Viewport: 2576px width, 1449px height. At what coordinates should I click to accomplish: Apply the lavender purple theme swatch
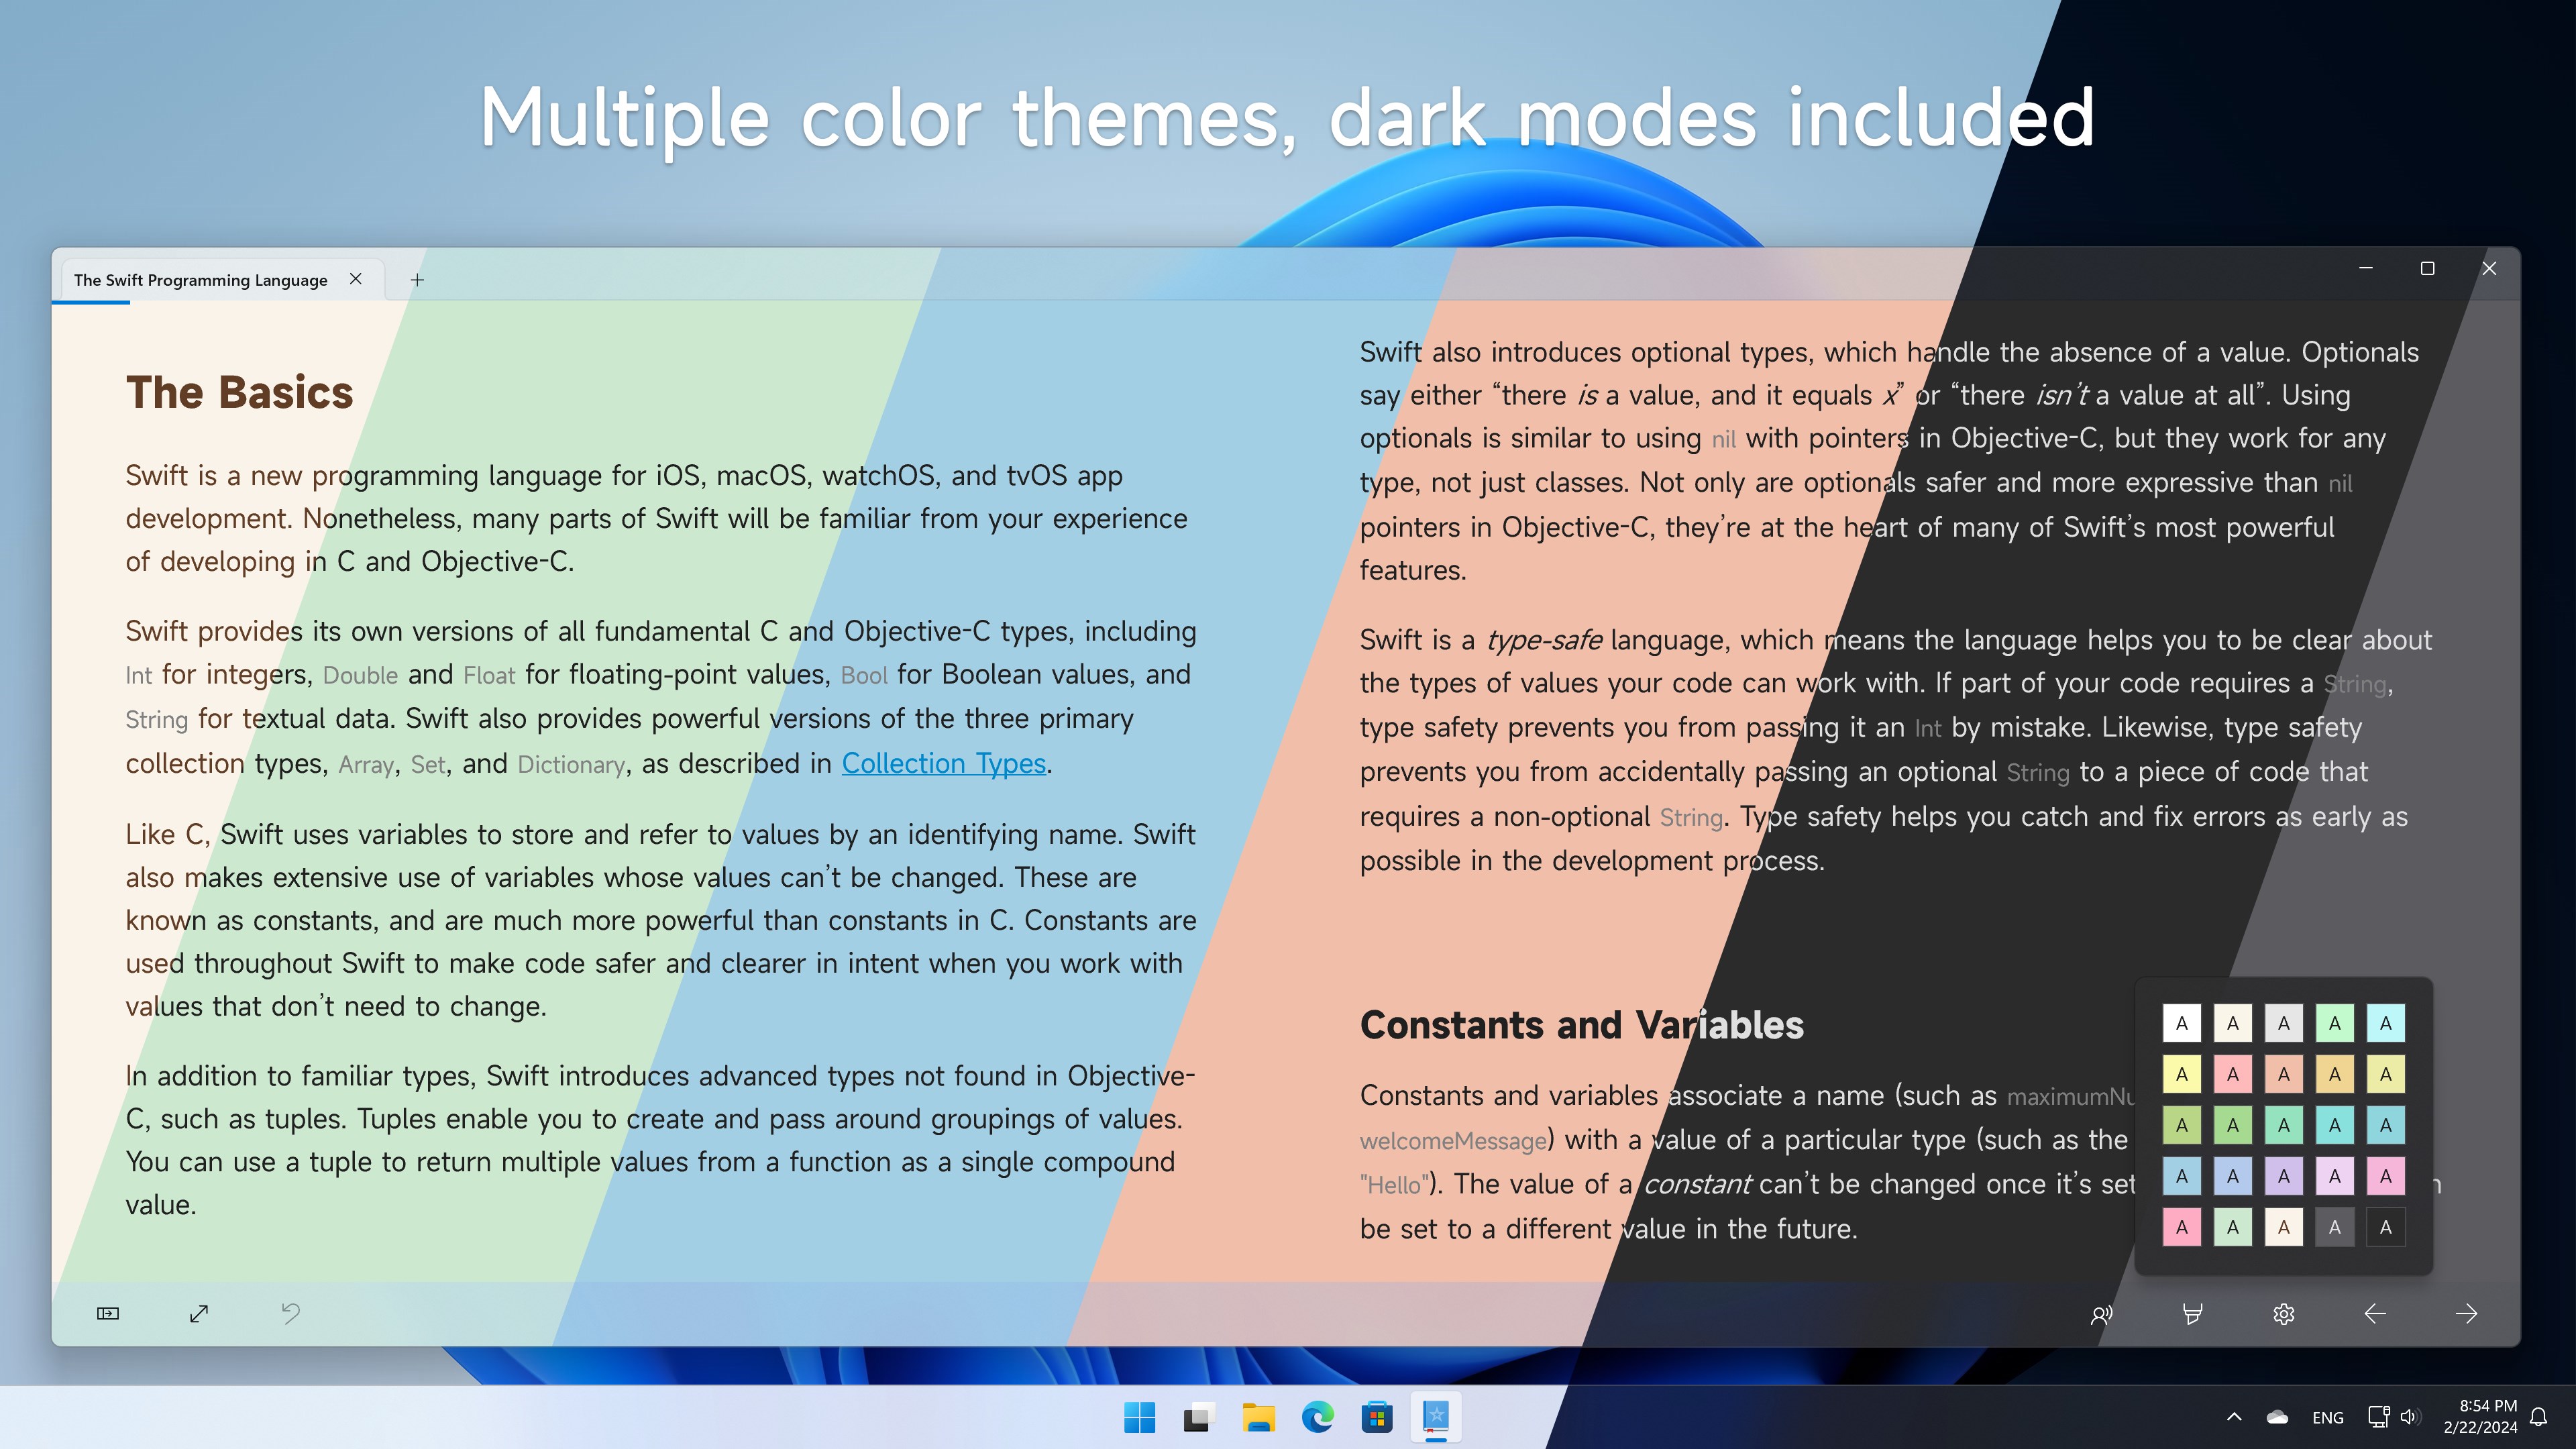pos(2283,1176)
